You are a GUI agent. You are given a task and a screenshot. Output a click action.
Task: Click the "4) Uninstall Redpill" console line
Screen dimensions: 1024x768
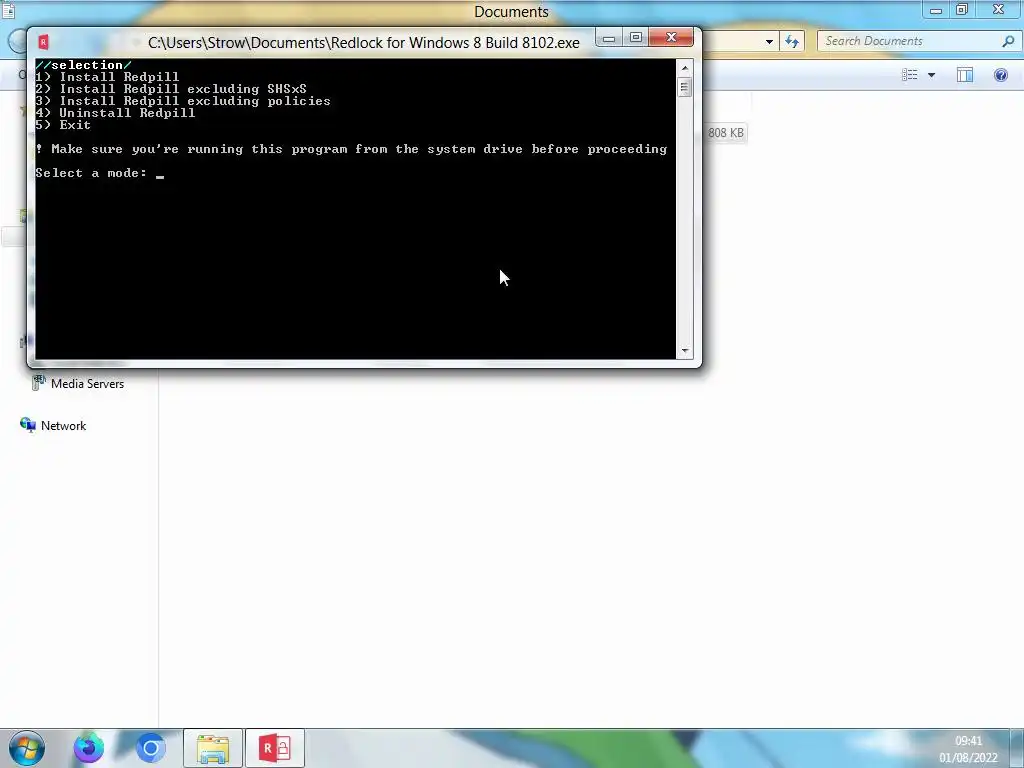click(x=115, y=112)
